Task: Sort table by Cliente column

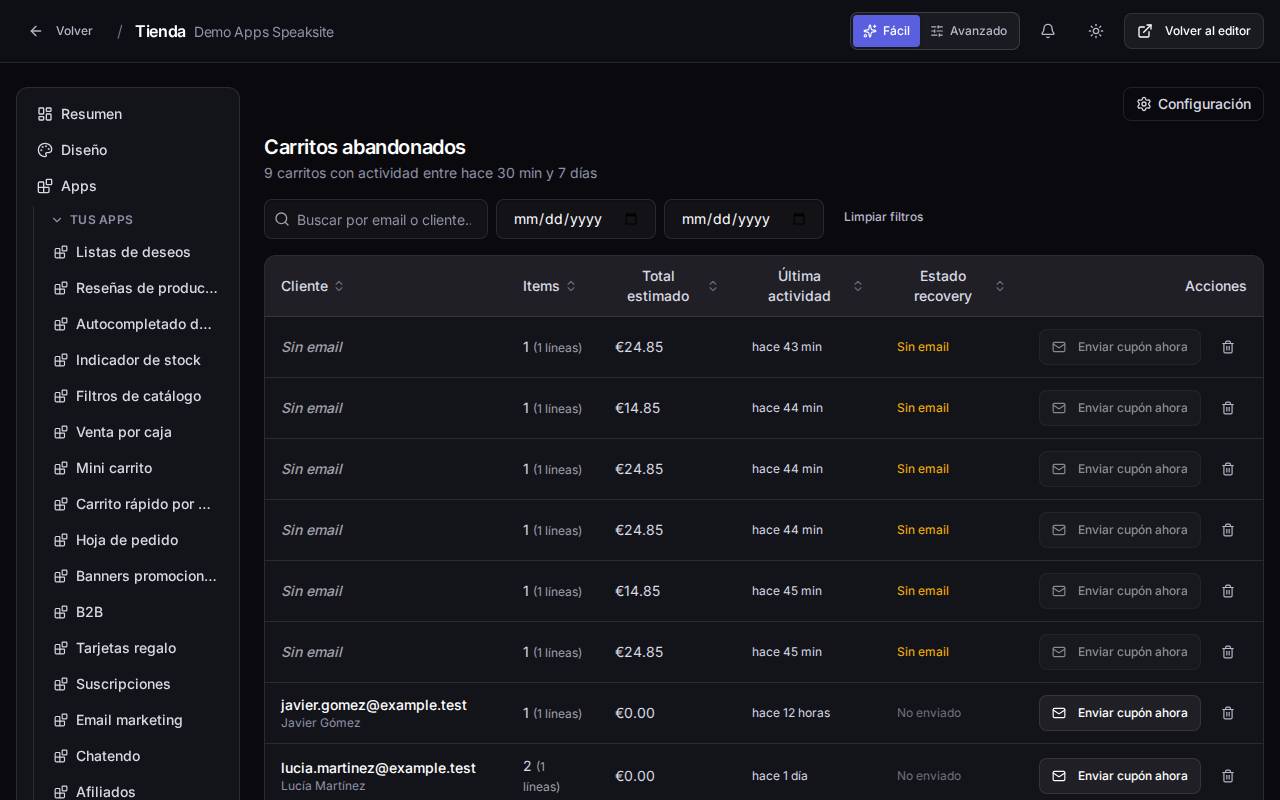Action: 312,286
